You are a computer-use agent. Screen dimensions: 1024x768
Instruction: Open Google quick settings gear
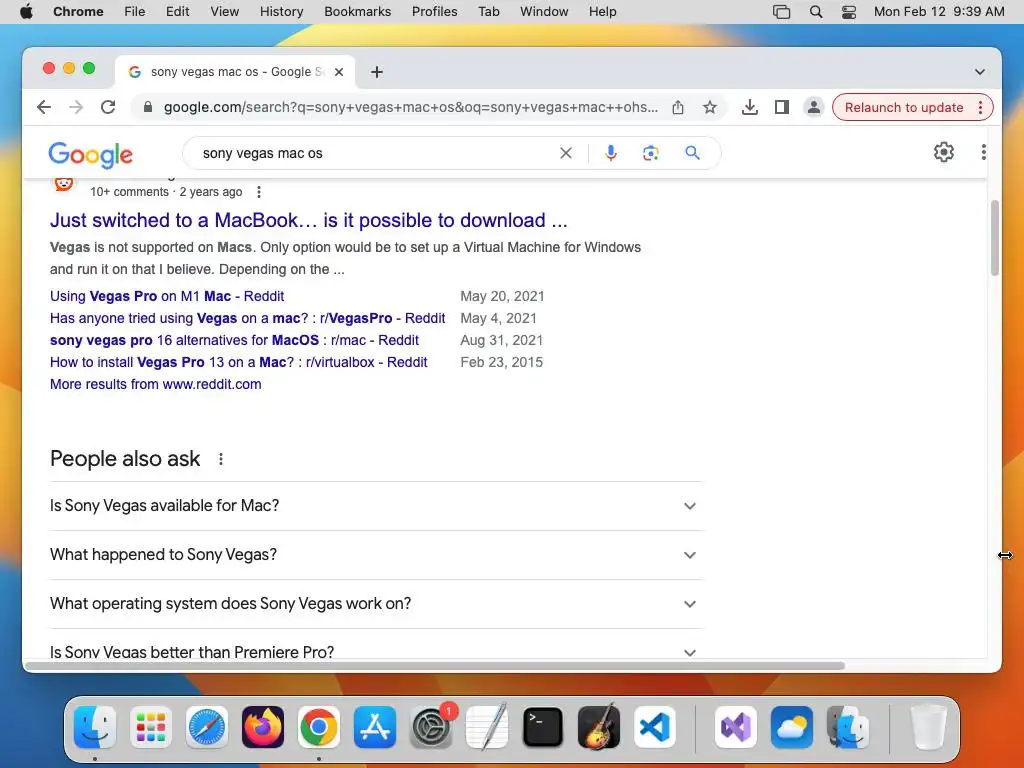tap(944, 152)
